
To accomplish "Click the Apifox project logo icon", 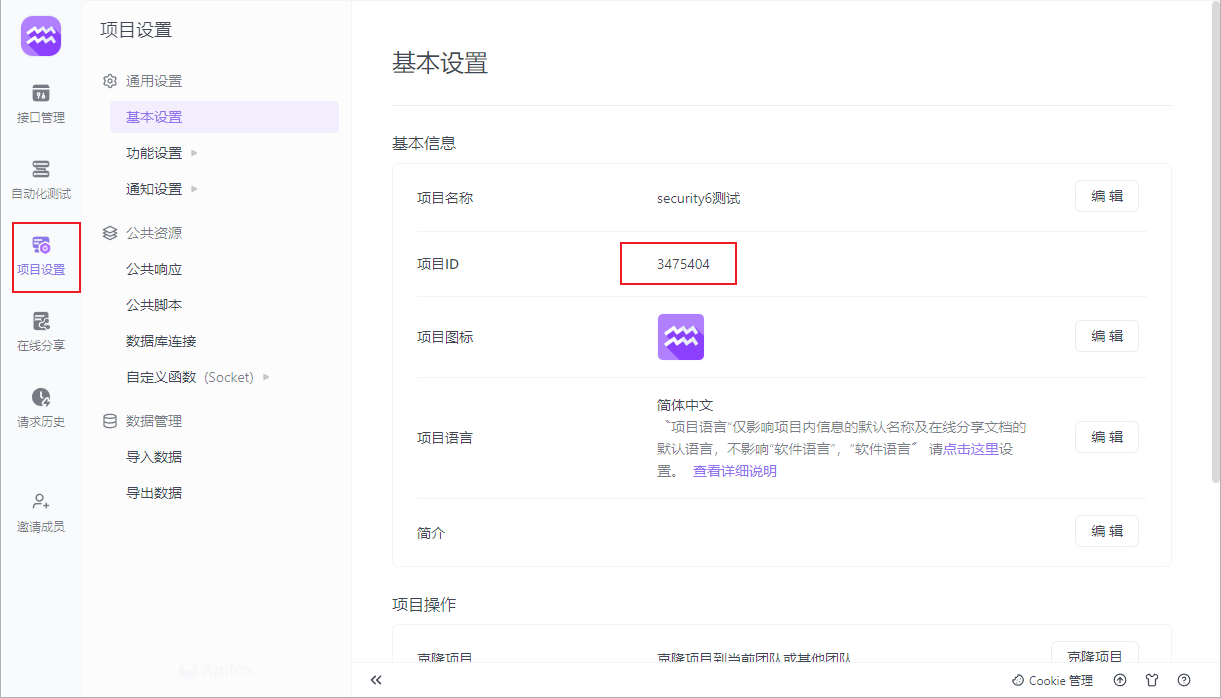I will 41,36.
